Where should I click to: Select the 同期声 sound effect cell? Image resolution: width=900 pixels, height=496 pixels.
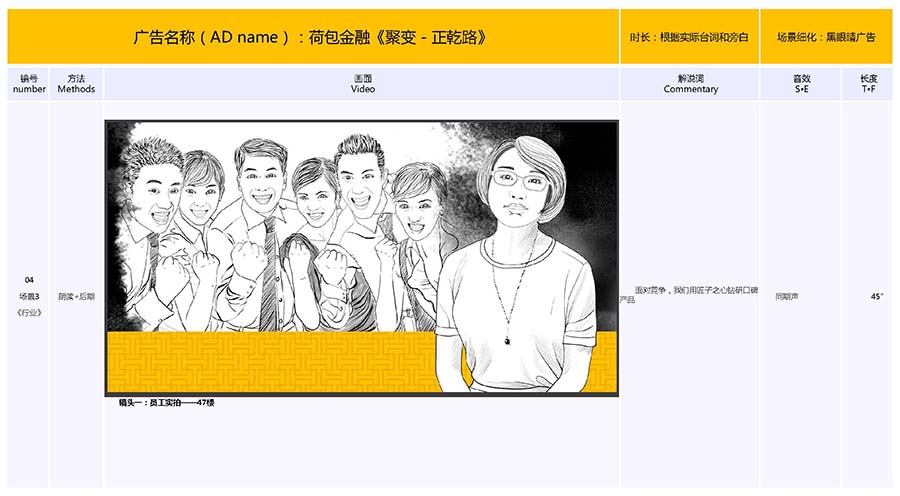(x=787, y=296)
